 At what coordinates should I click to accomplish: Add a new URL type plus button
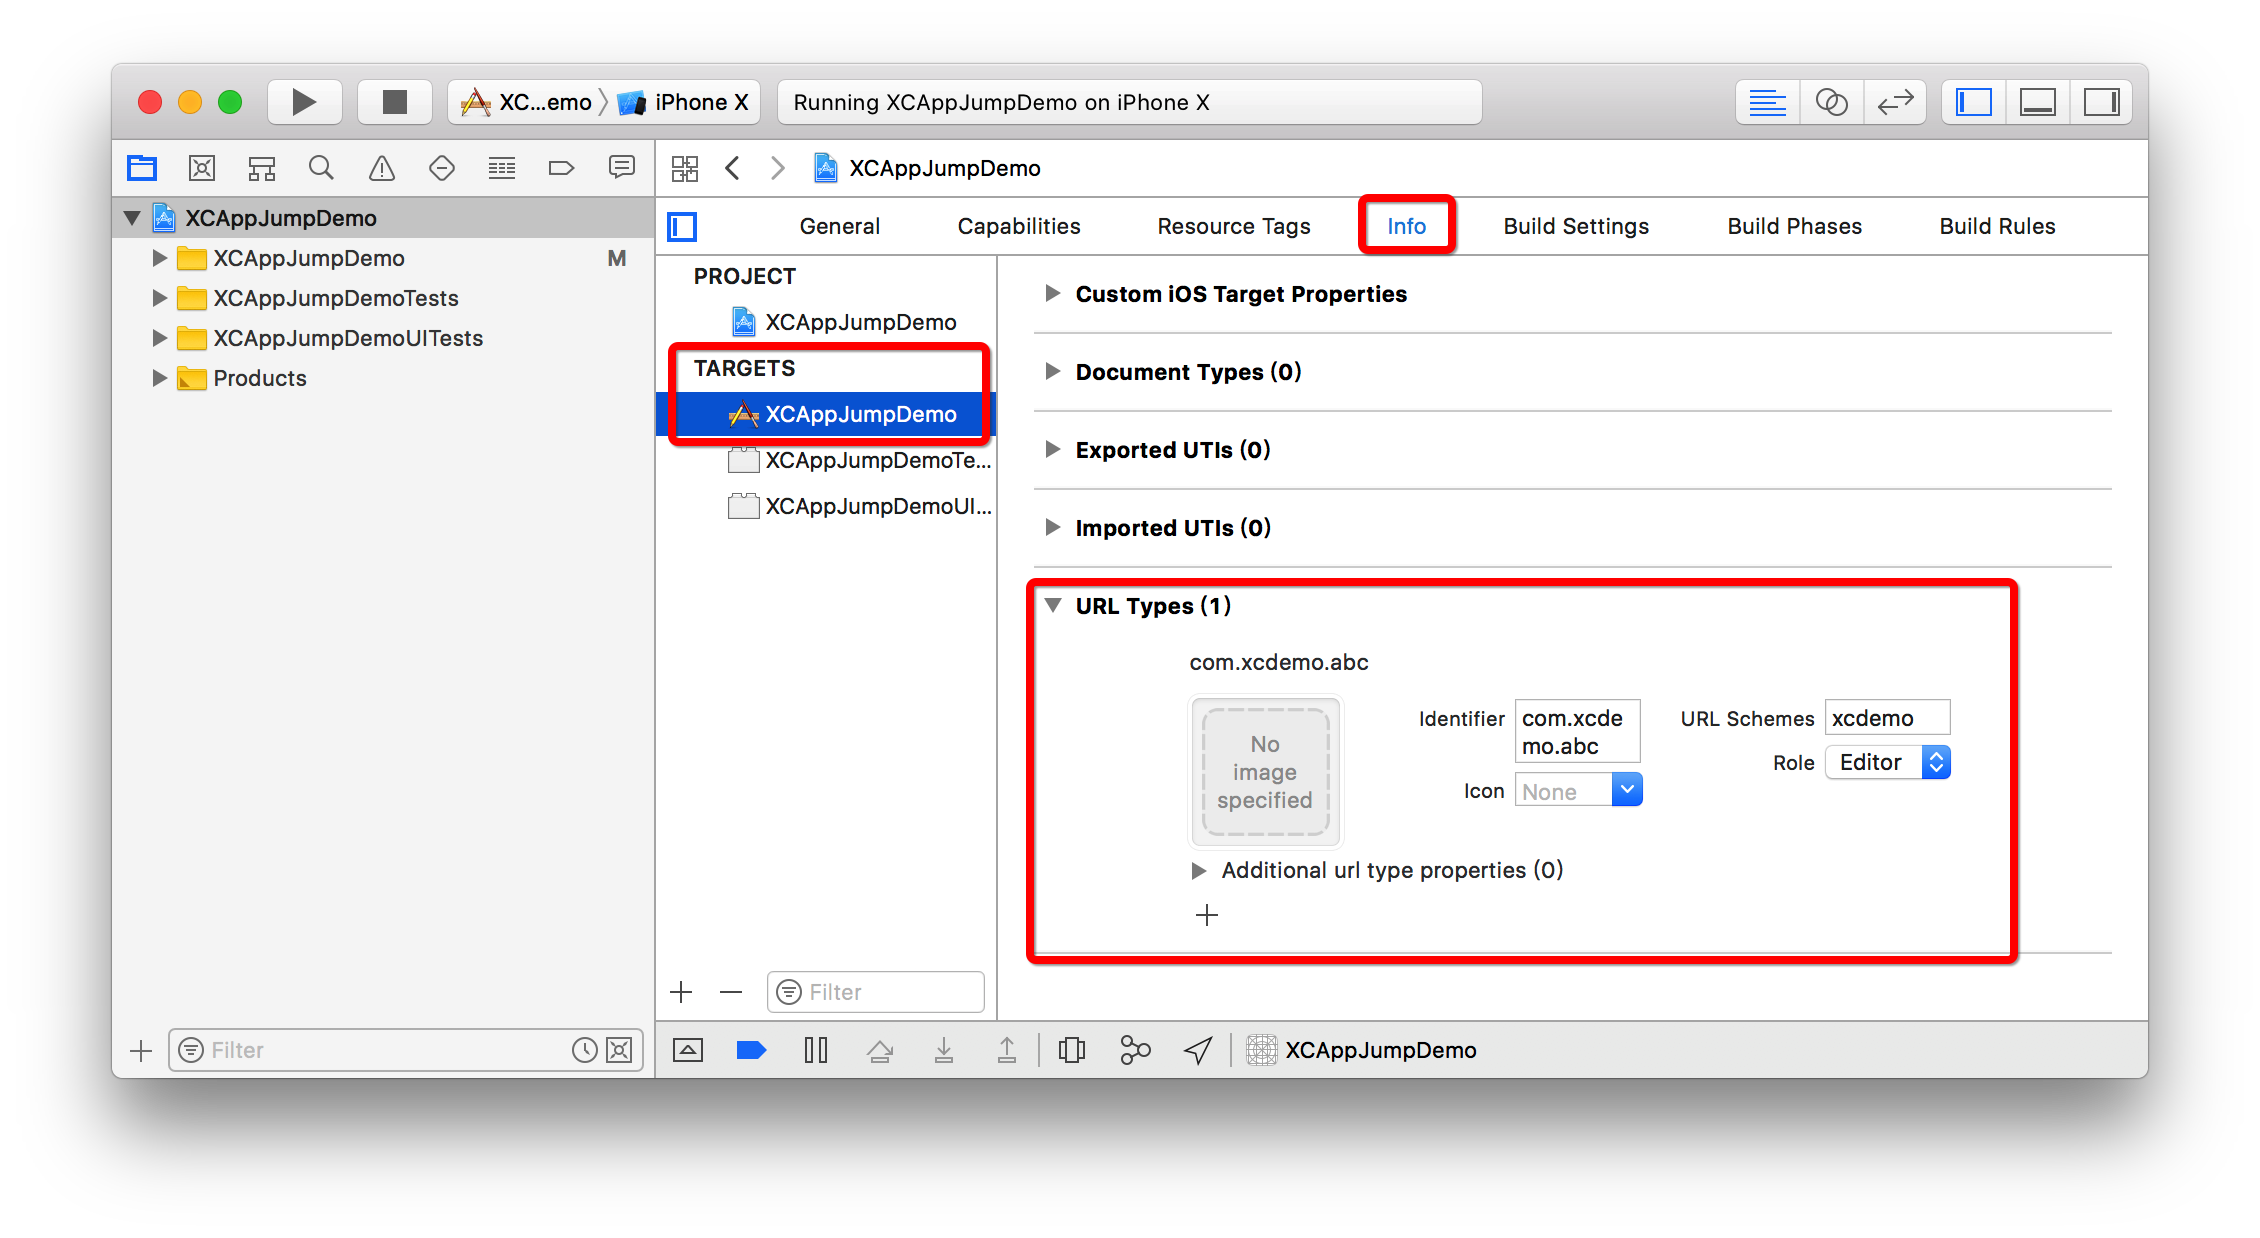coord(1207,915)
